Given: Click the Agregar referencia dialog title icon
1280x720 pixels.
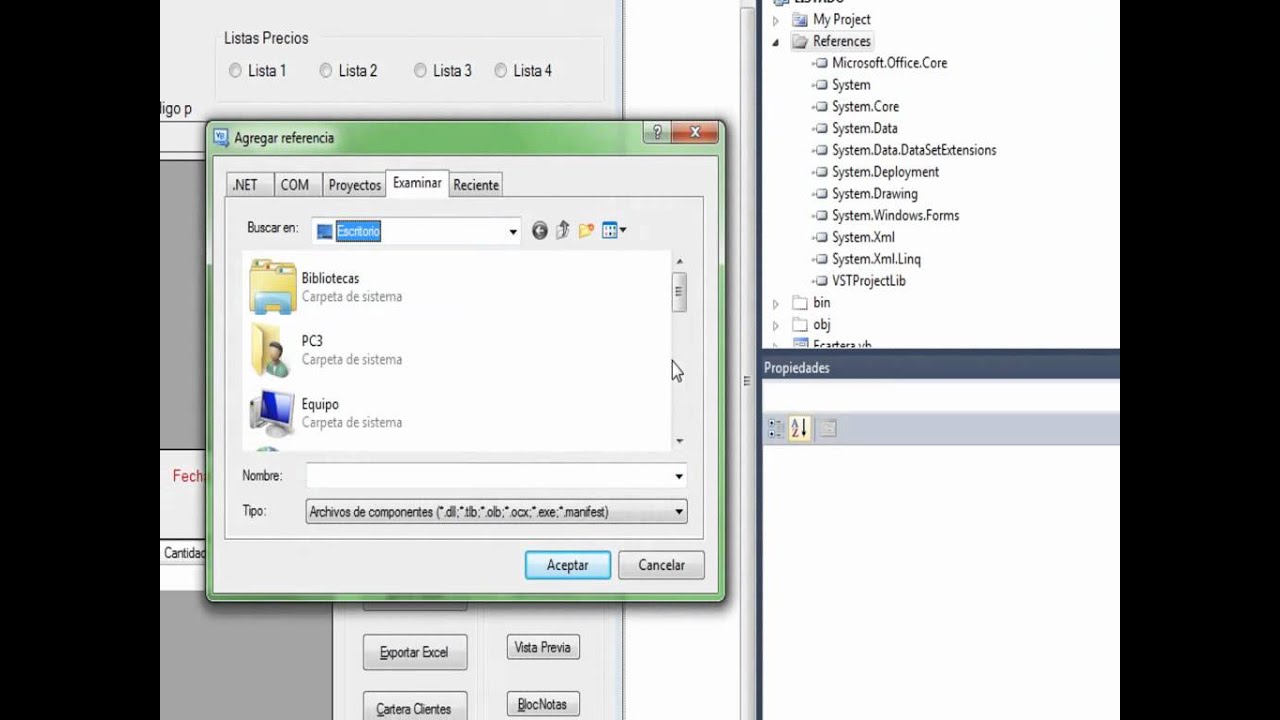Looking at the screenshot, I should 222,137.
